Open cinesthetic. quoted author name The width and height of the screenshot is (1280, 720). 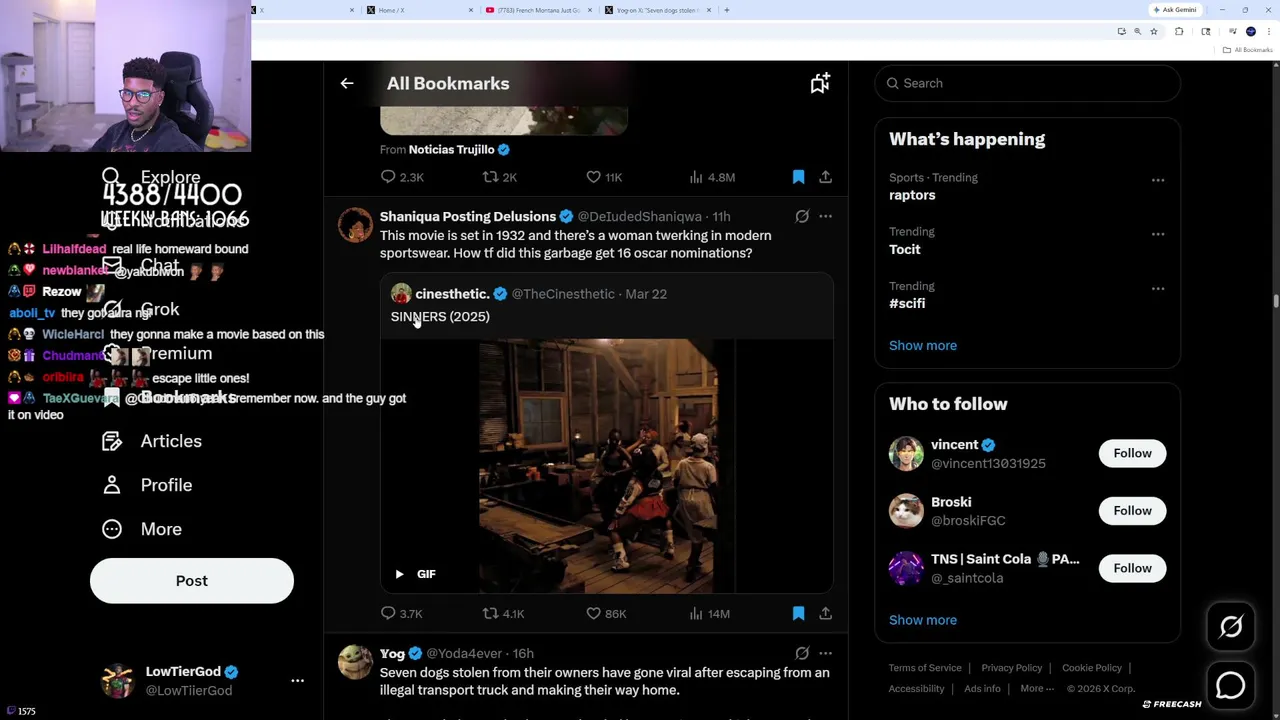coord(452,294)
